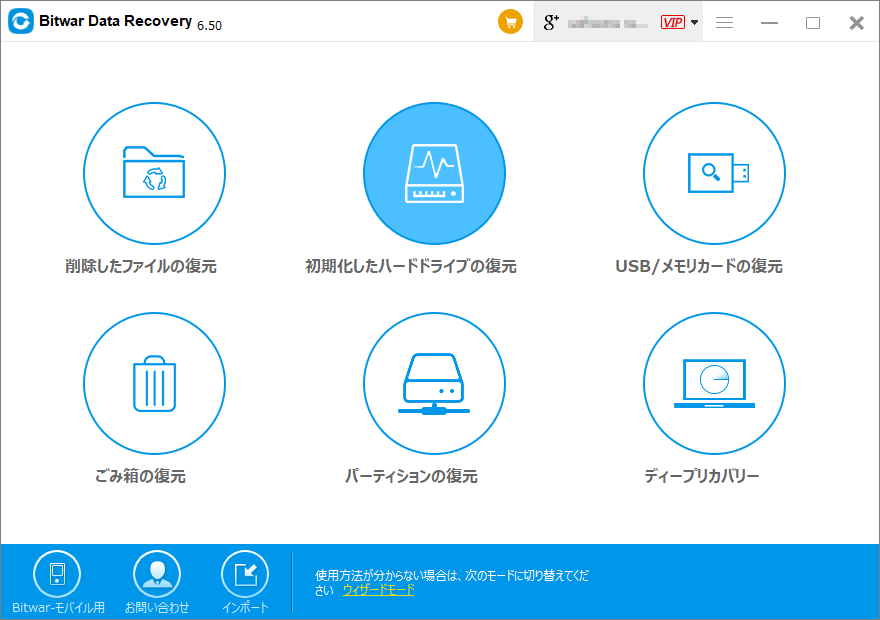Switch to wizard mode via ウィザードモード link
Viewport: 880px width, 620px height.
click(378, 590)
